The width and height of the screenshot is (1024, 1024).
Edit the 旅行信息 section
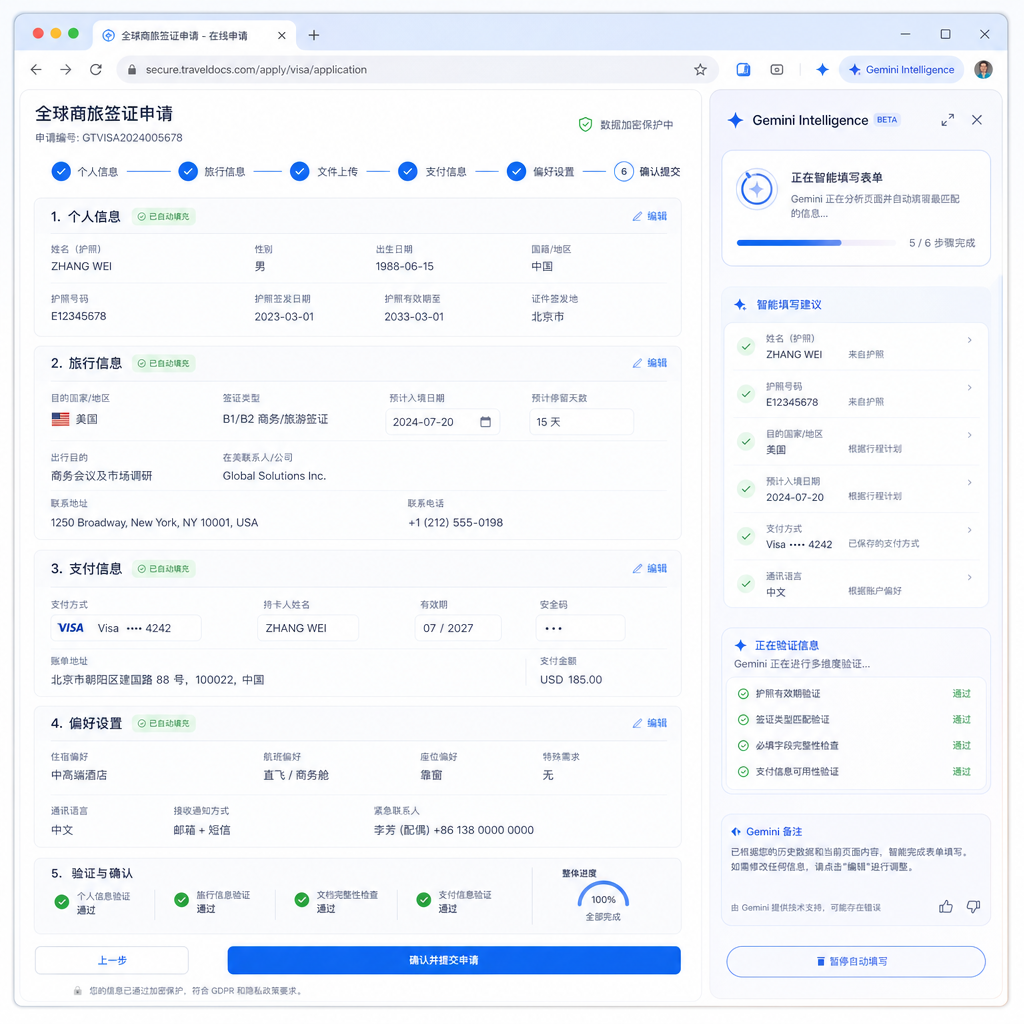click(x=650, y=363)
